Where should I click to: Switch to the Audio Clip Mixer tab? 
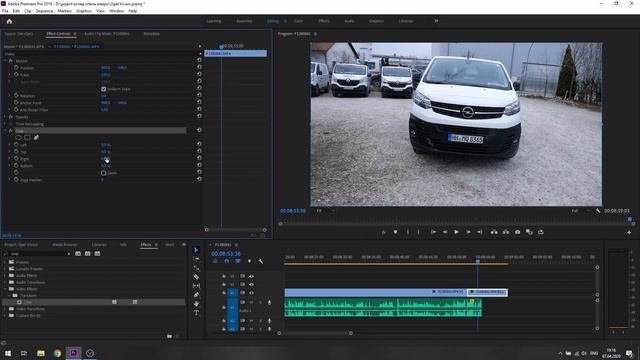pos(107,33)
